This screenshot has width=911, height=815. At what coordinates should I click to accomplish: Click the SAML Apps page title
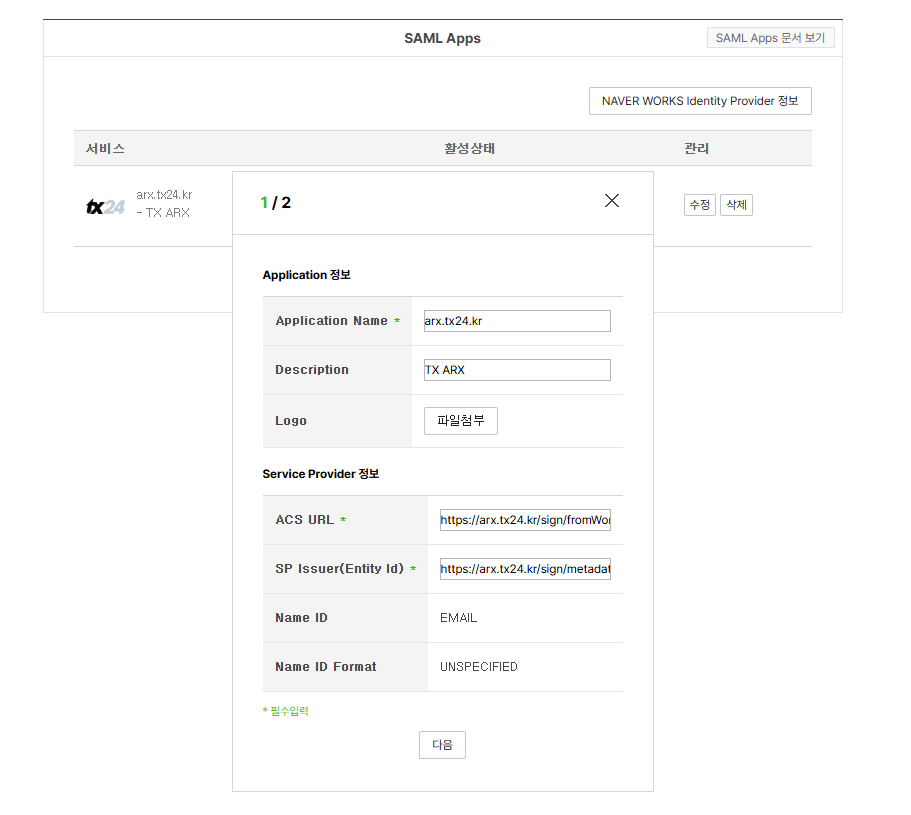click(x=442, y=38)
